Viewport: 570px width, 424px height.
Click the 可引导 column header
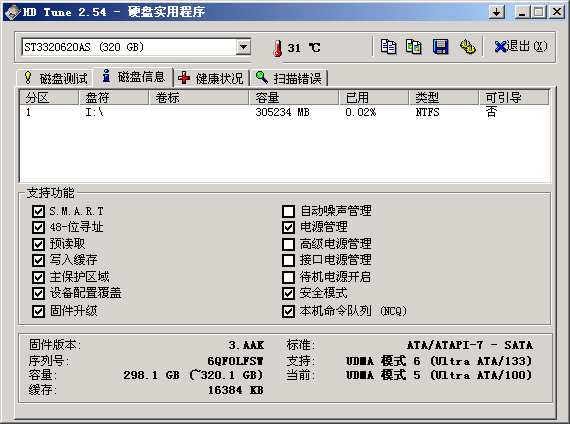coord(514,97)
